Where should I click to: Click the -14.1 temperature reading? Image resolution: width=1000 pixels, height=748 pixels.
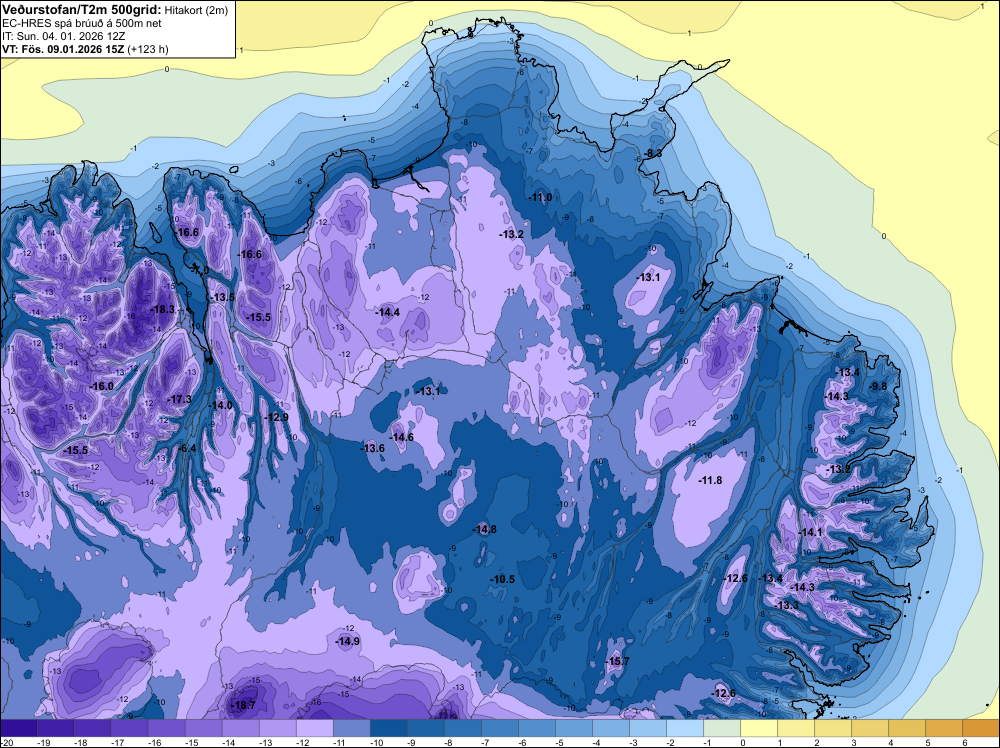pos(811,532)
